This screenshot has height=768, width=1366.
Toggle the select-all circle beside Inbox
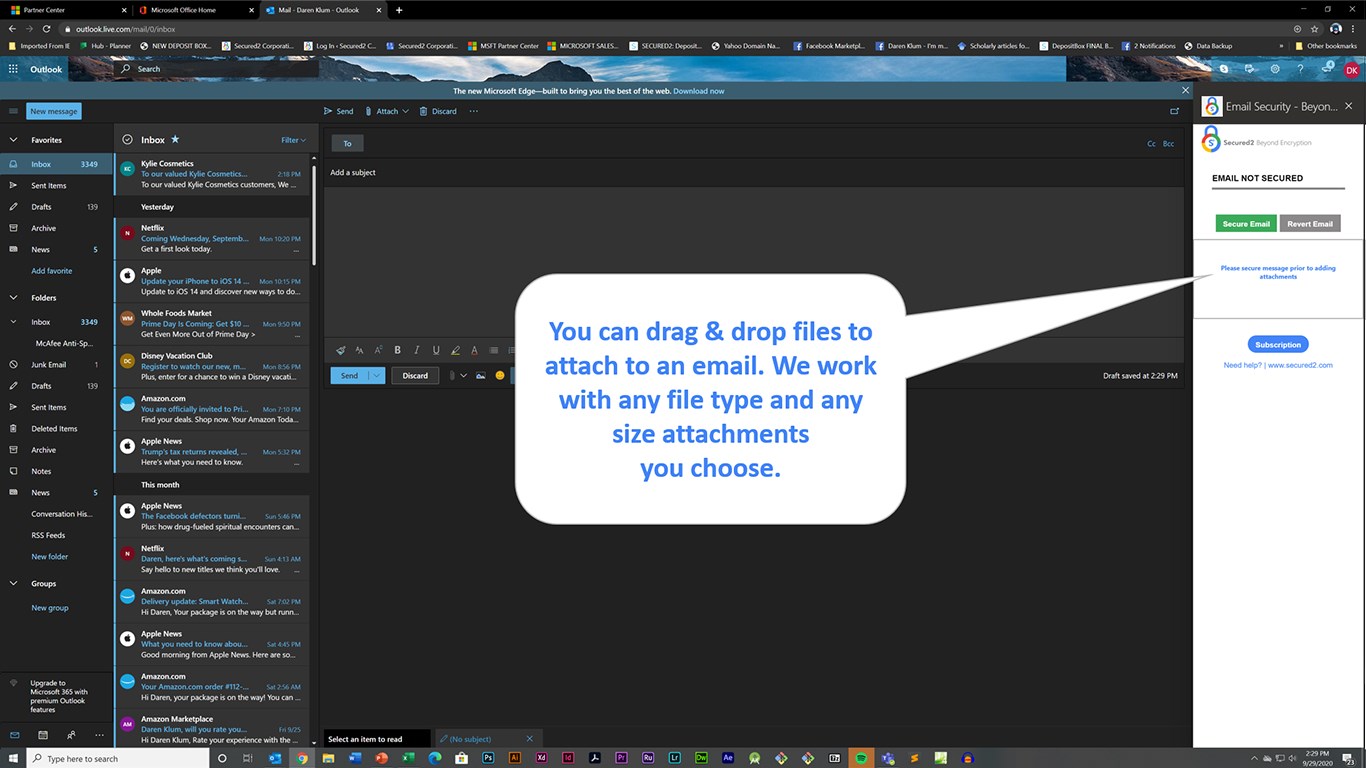coord(127,140)
